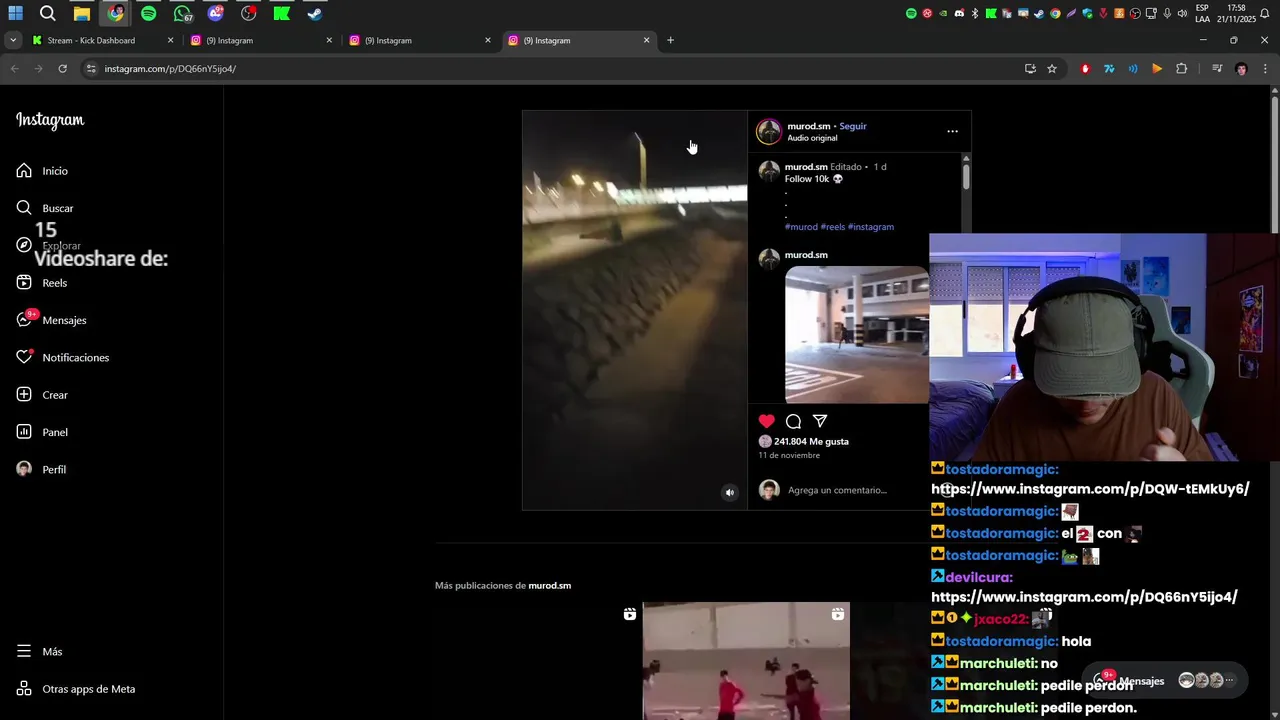The width and height of the screenshot is (1280, 720).
Task: Open a new browser tab
Action: click(670, 40)
